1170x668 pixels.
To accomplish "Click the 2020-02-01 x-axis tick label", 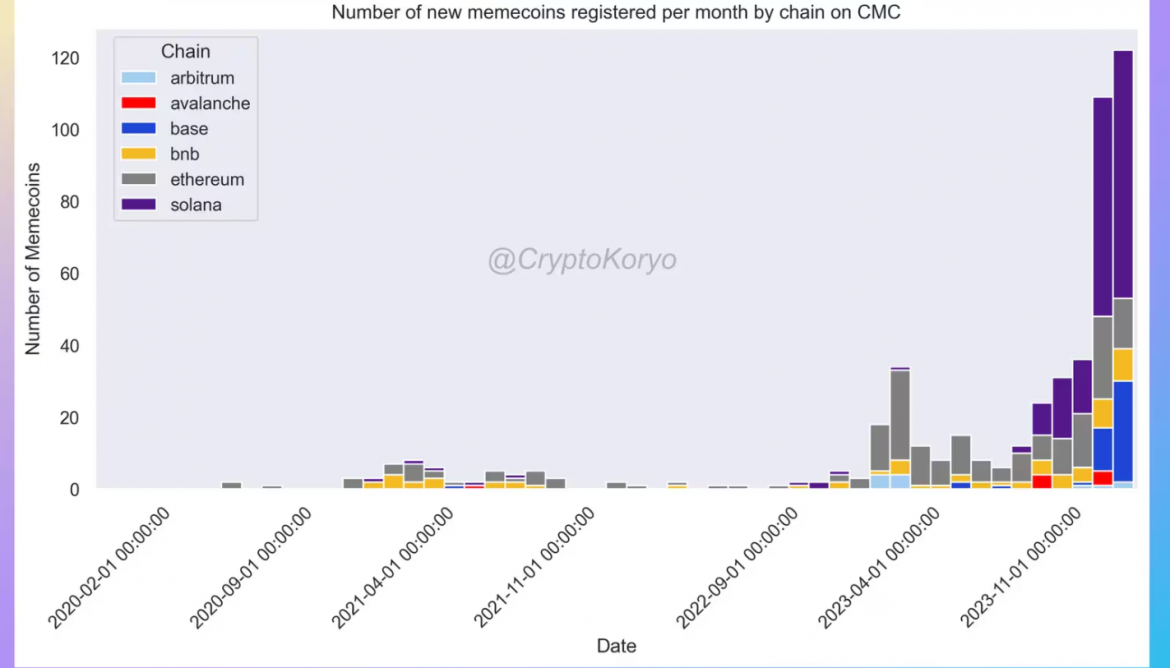I will click(x=112, y=567).
